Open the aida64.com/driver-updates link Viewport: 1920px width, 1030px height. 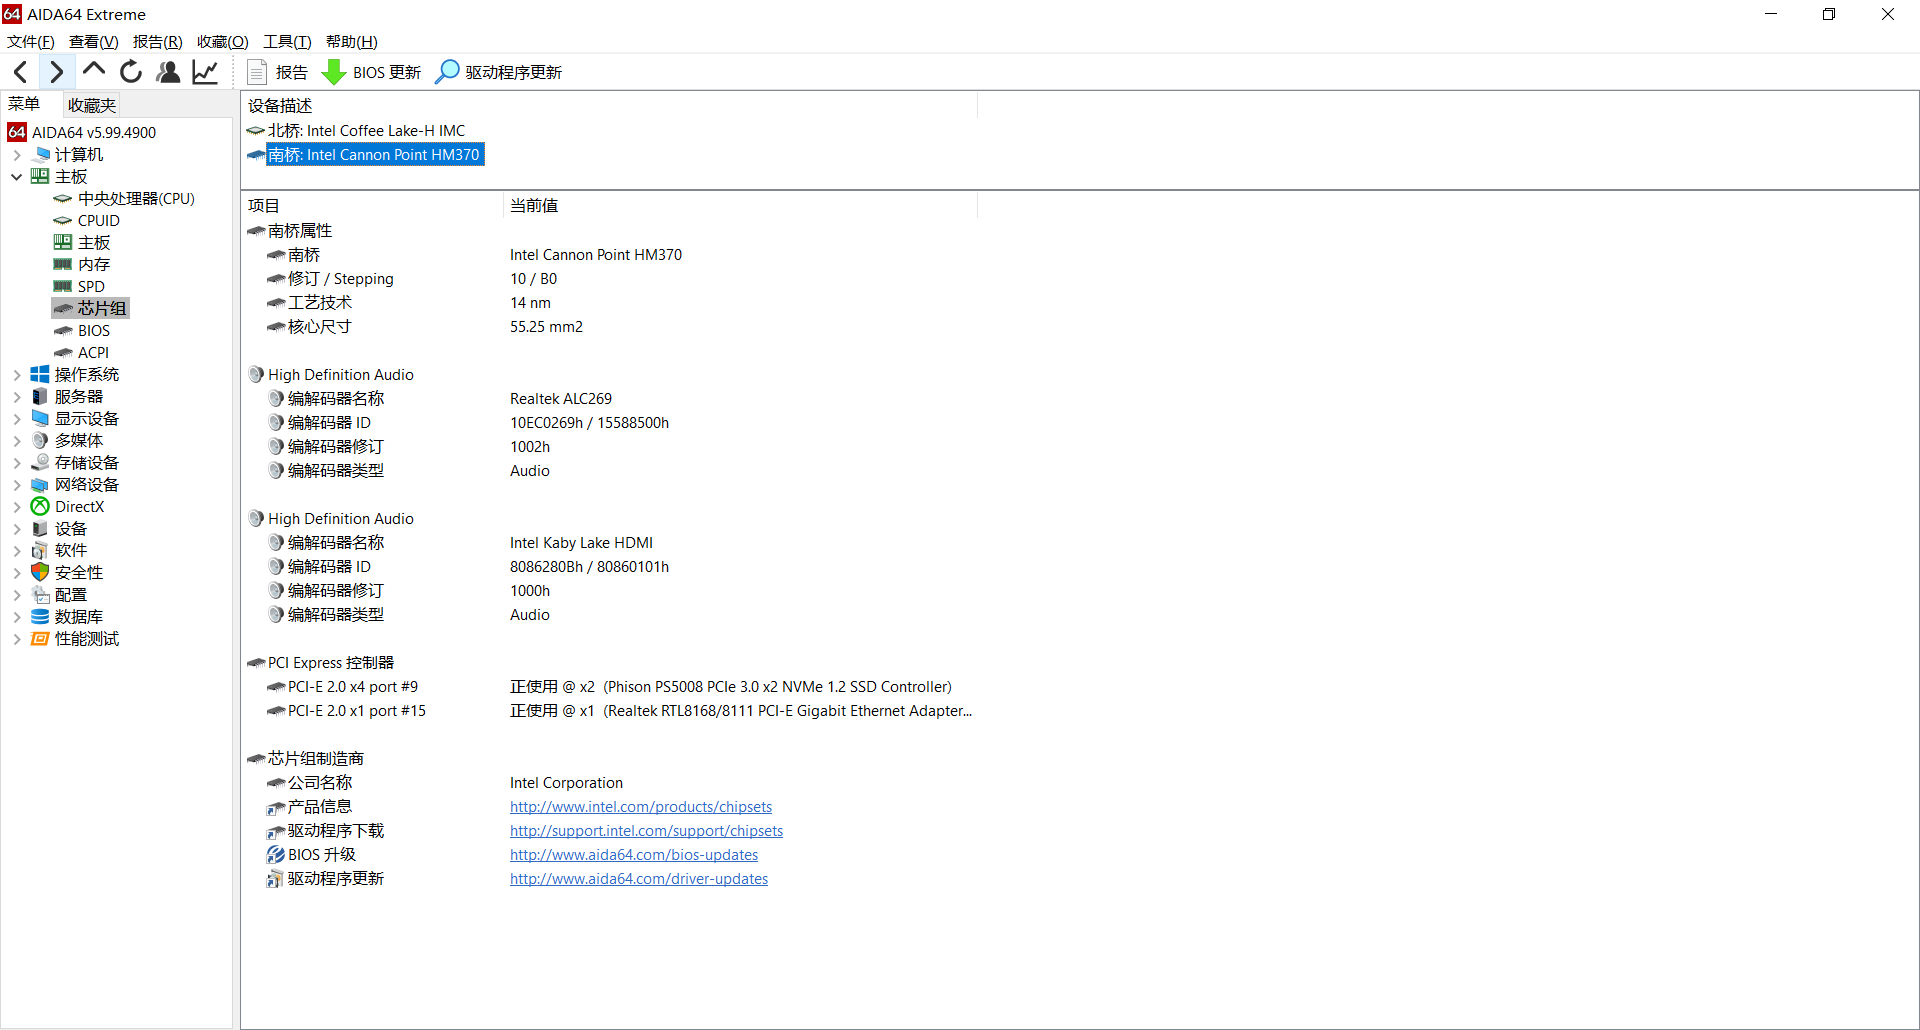639,879
